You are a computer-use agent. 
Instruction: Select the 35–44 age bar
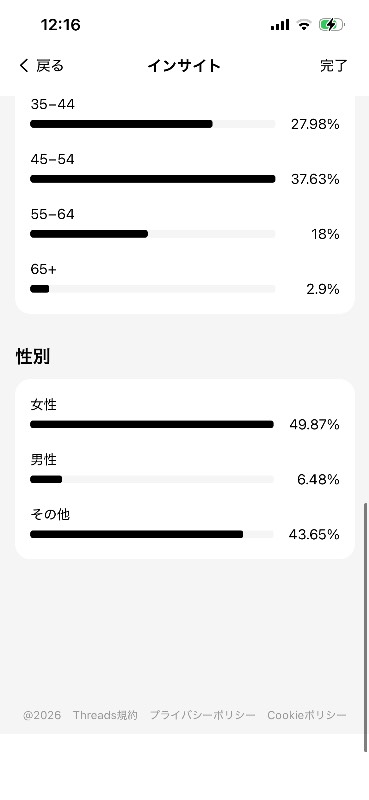(x=153, y=124)
